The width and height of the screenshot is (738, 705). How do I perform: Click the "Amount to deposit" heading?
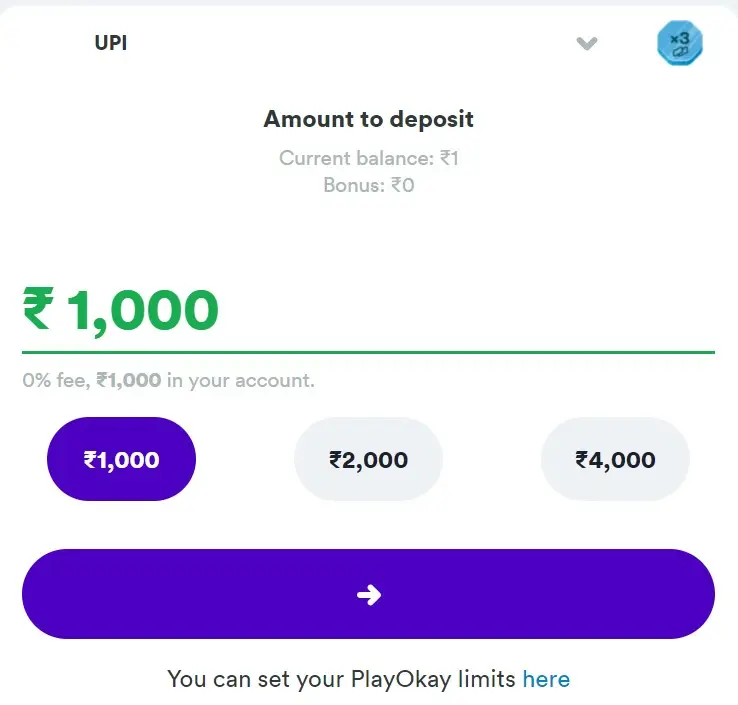368,120
